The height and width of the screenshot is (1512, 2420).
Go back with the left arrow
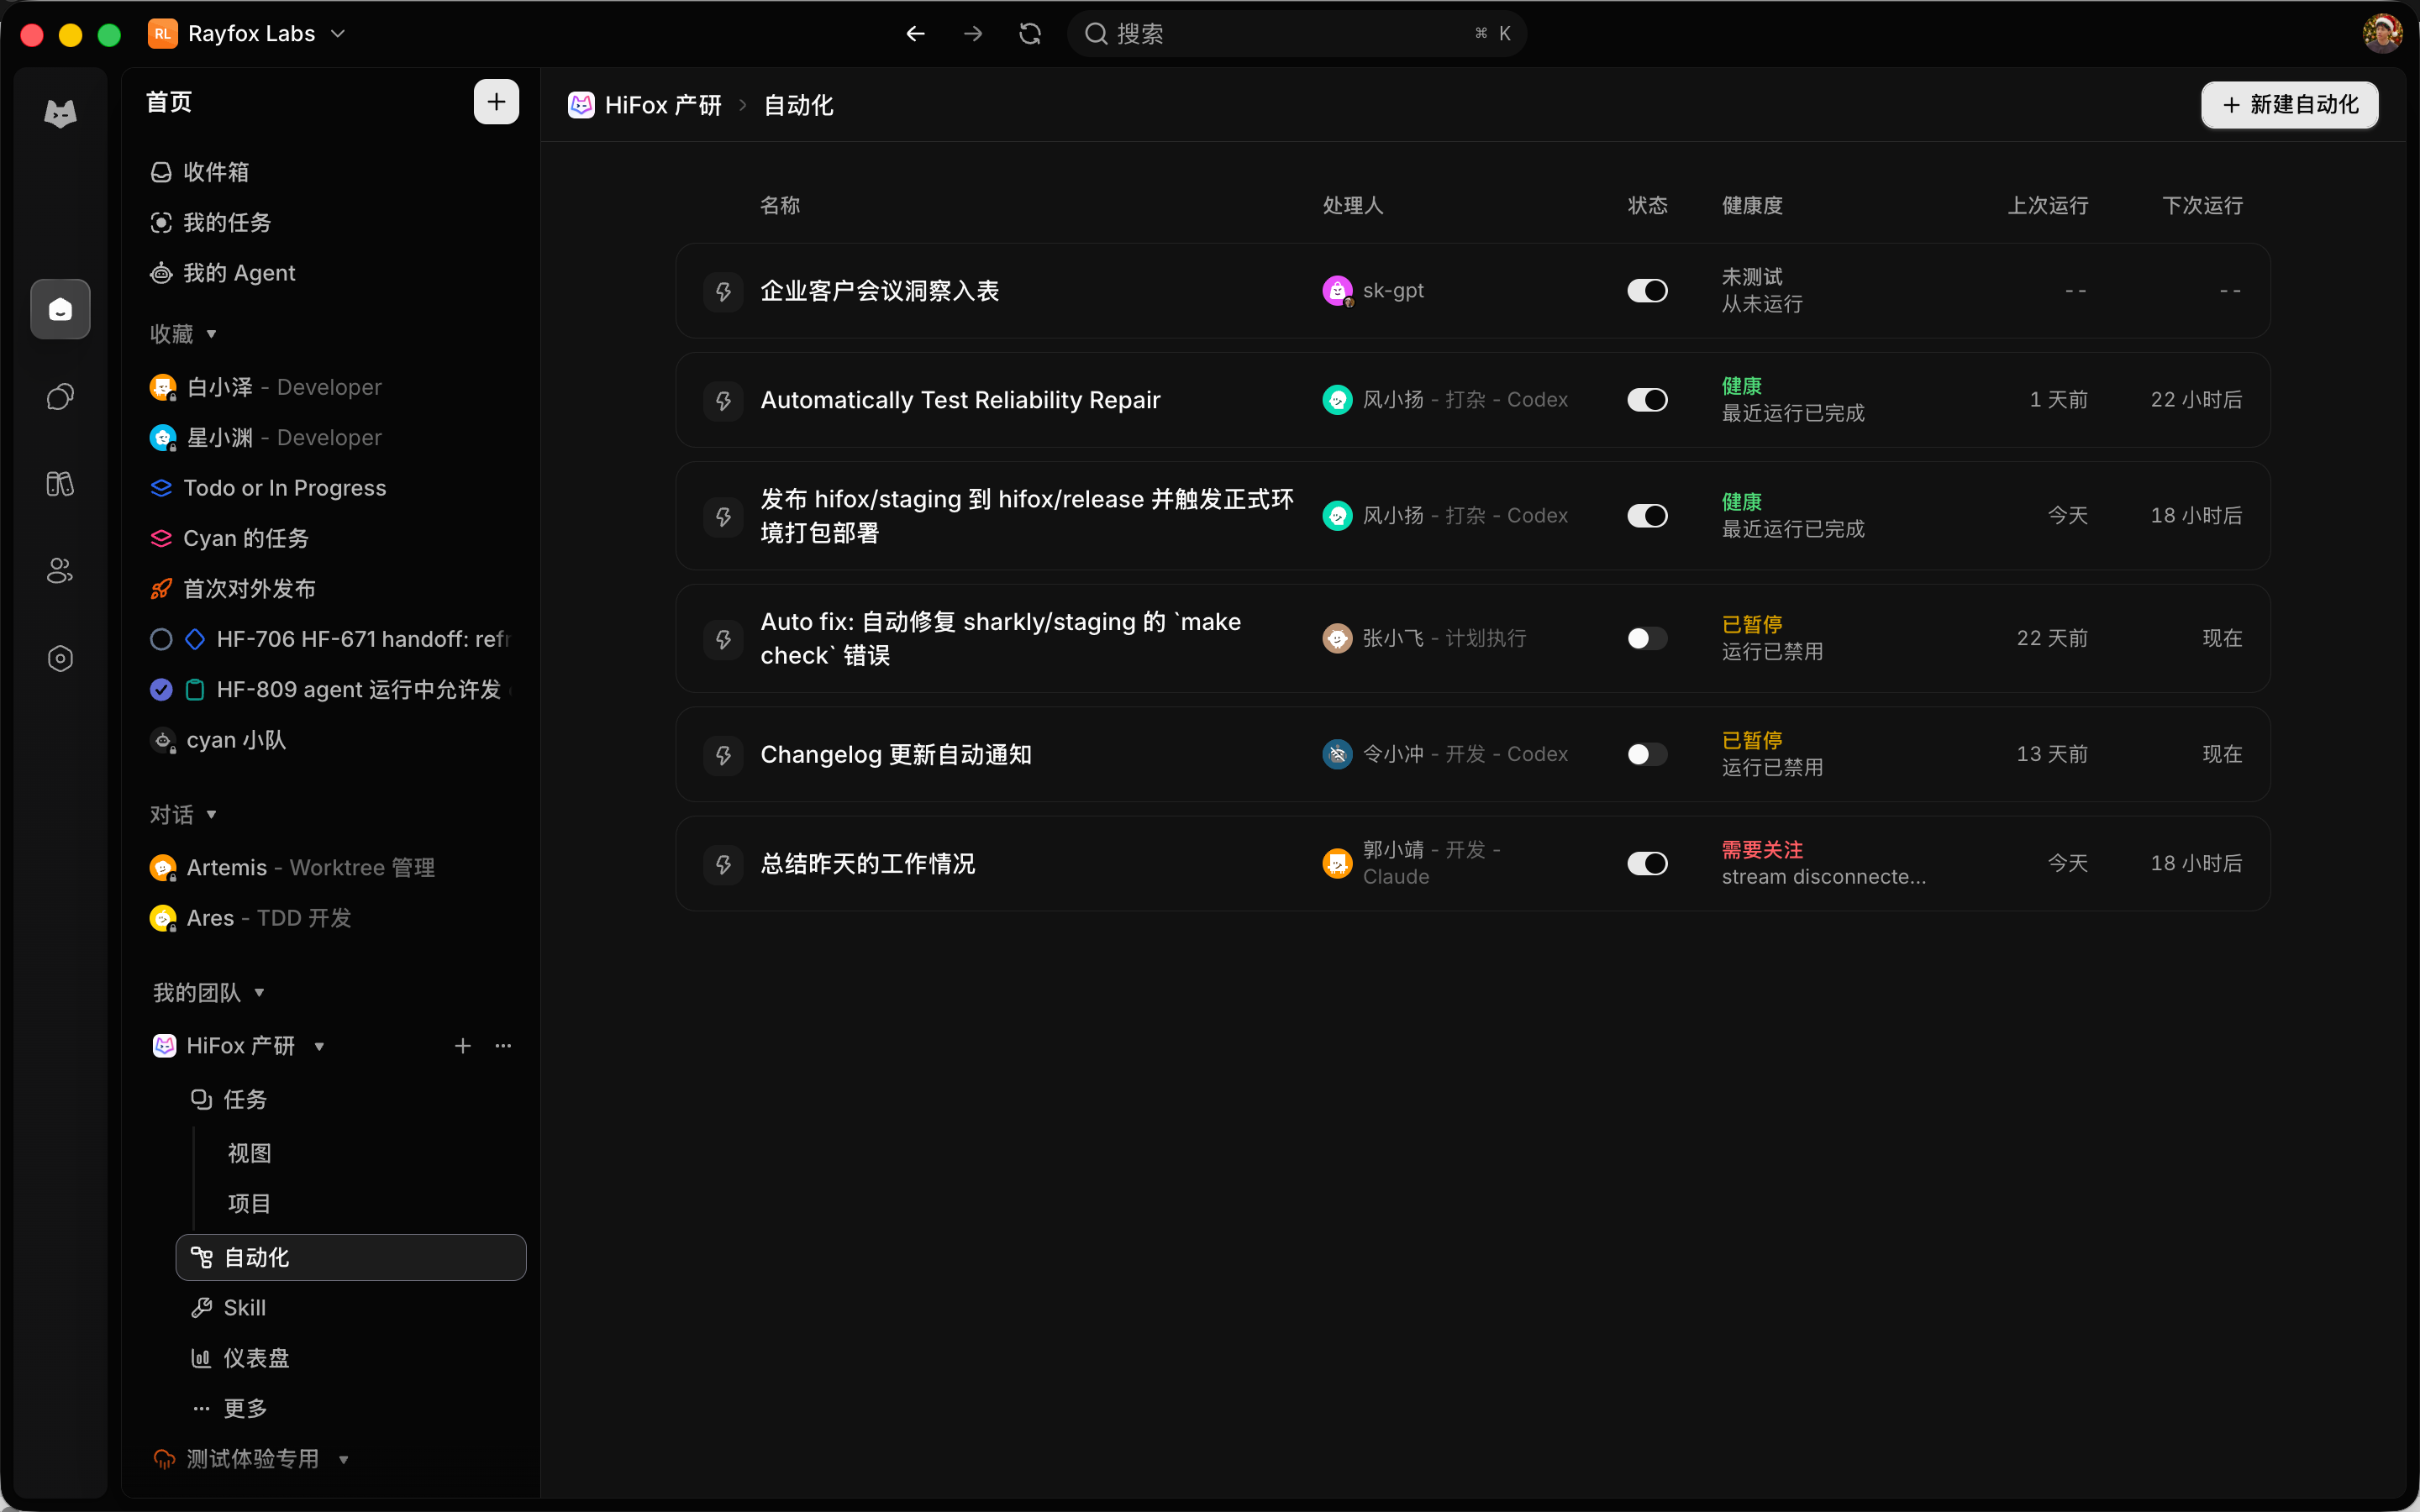coord(915,34)
